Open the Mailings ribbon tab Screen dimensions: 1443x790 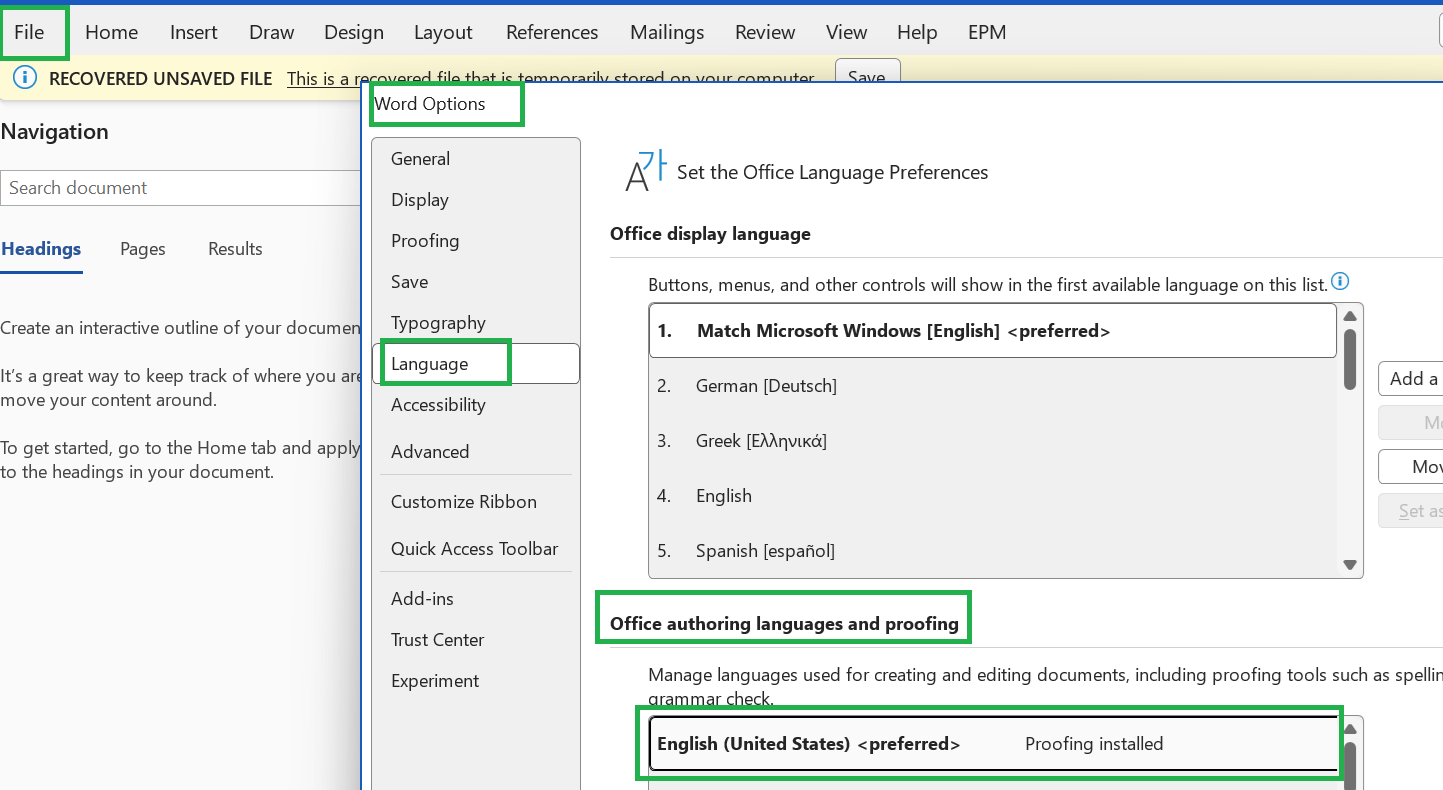click(x=667, y=32)
